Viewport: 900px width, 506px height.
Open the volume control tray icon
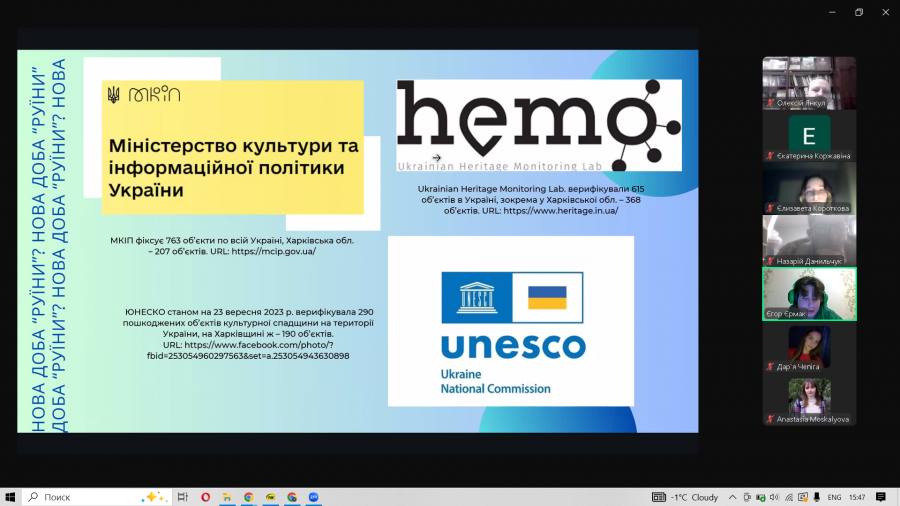[774, 497]
